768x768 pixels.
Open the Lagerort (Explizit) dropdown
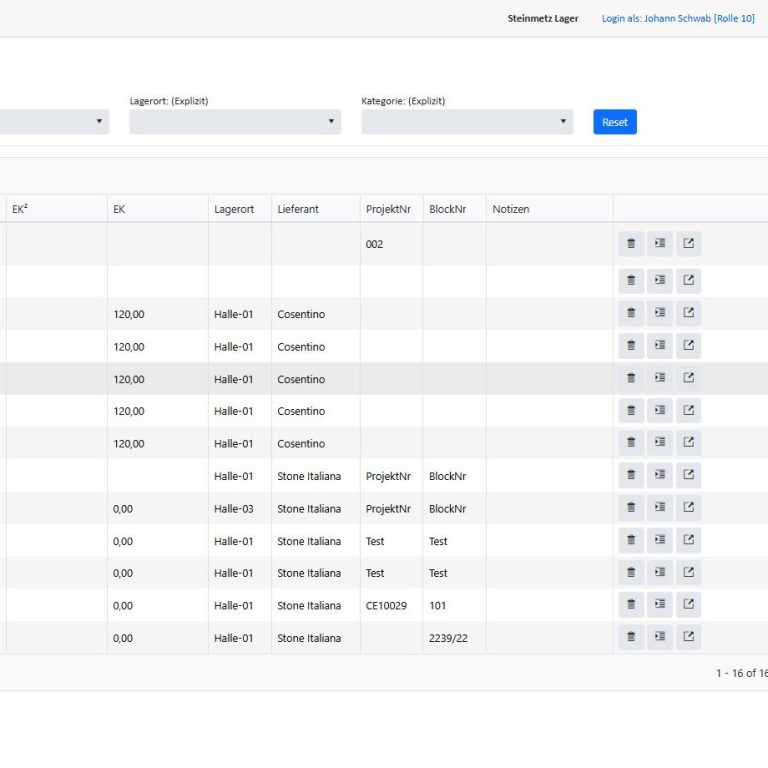coord(235,121)
